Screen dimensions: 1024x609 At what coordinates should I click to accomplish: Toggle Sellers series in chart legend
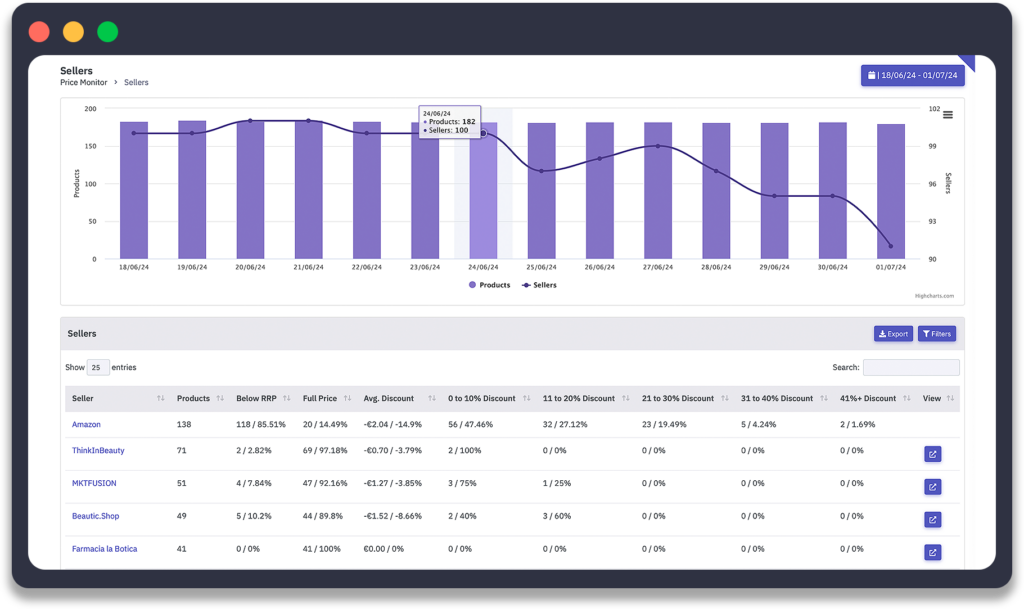click(539, 285)
